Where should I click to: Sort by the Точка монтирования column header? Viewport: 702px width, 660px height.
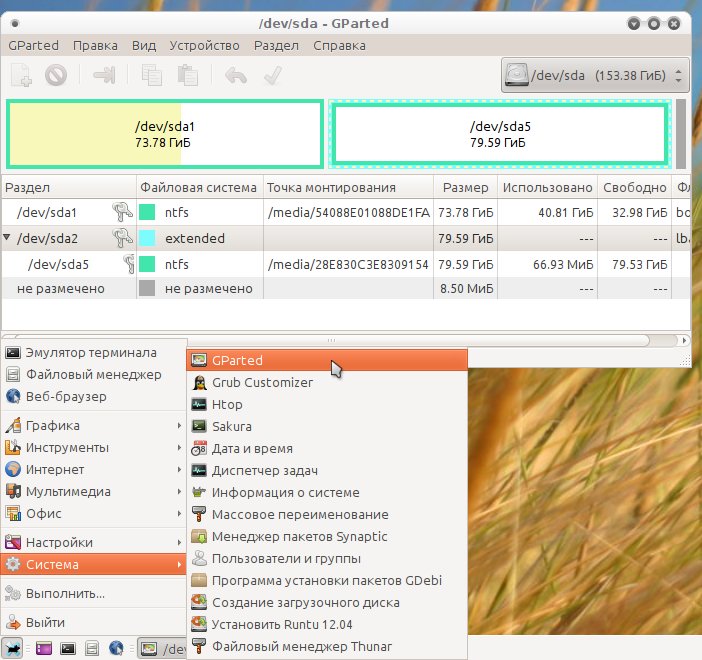[x=348, y=187]
